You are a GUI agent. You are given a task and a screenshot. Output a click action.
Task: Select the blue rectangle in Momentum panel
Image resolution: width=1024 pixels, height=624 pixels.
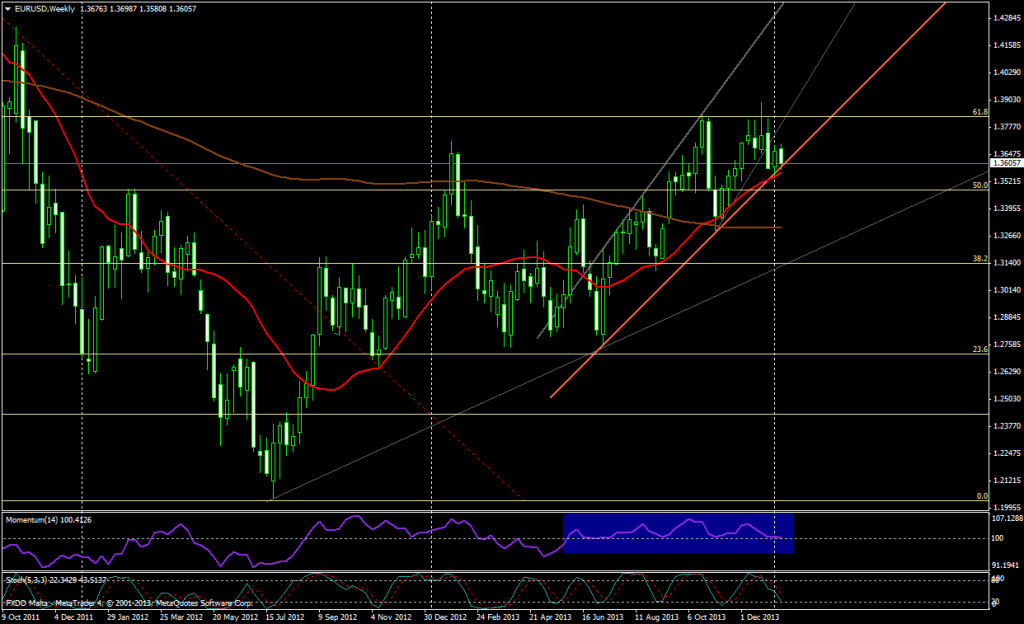point(678,533)
